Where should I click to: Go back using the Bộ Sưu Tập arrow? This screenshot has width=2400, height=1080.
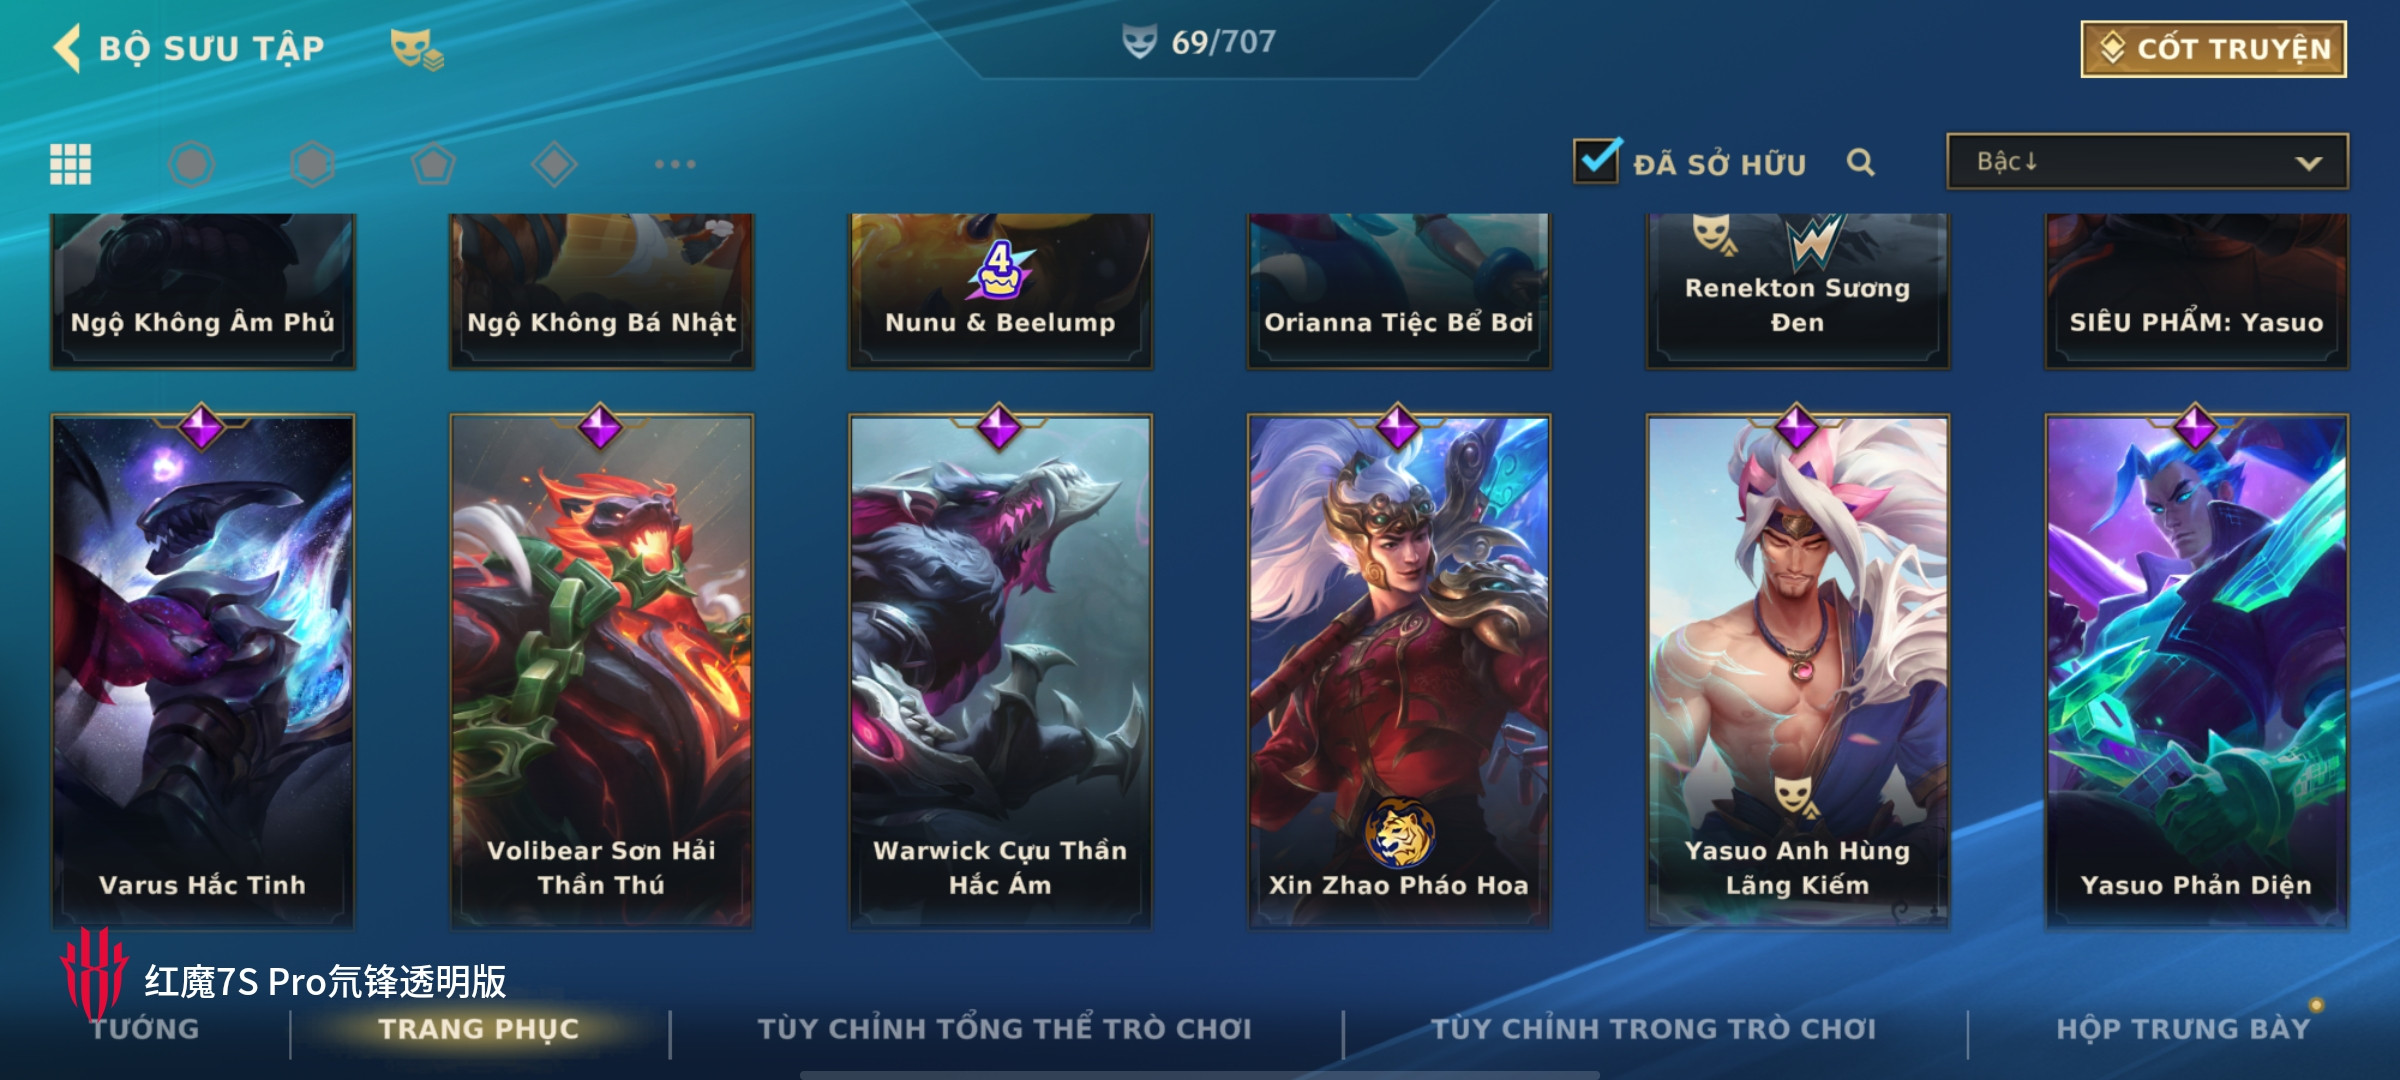(x=68, y=48)
